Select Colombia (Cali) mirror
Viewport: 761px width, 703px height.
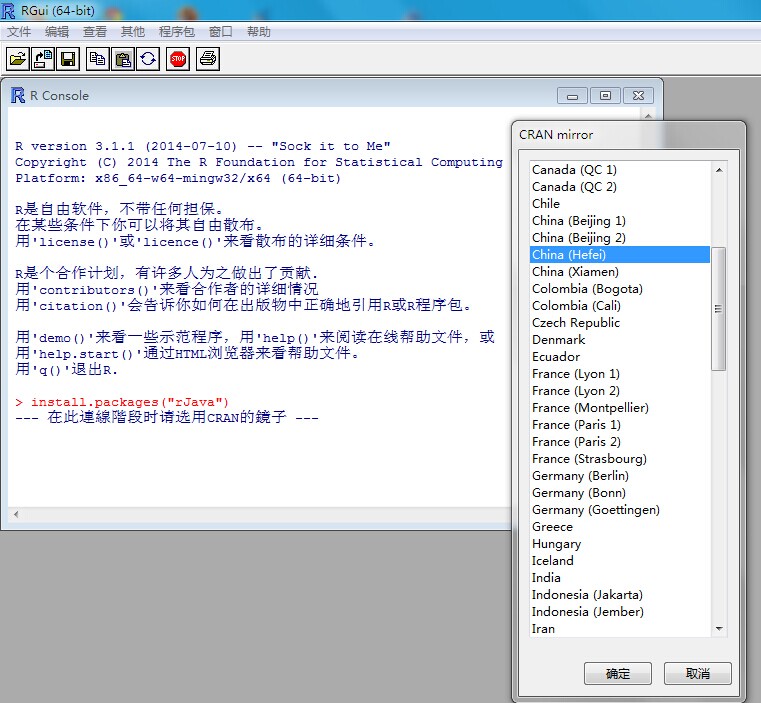(620, 306)
